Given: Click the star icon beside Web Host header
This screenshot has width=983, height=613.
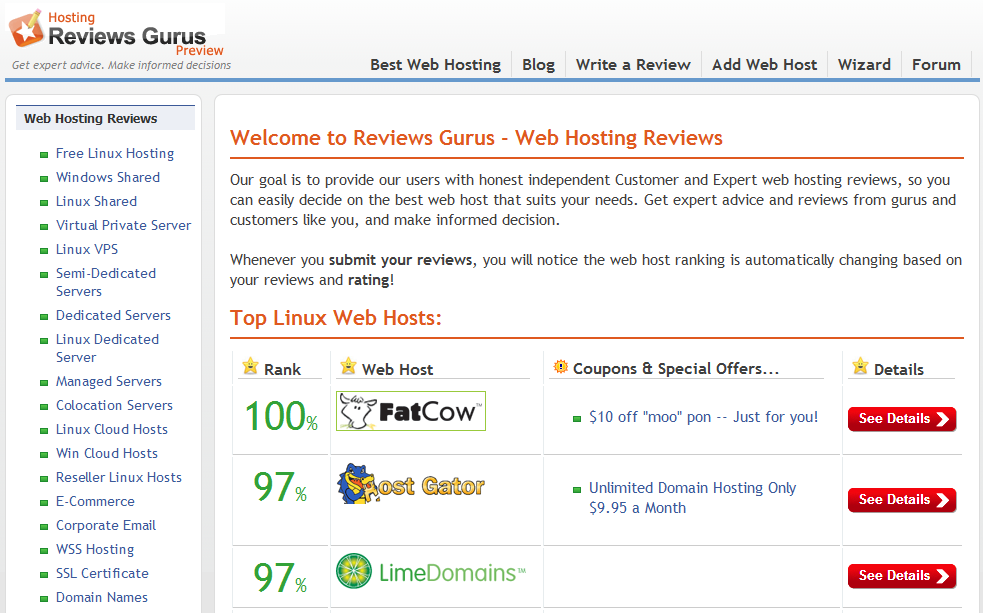Looking at the screenshot, I should [x=348, y=367].
